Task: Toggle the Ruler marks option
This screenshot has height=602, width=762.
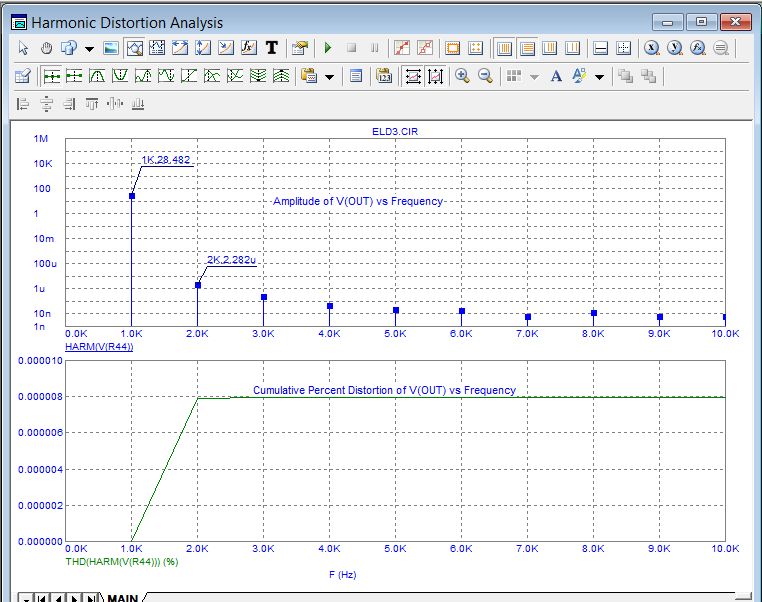Action: [x=452, y=48]
